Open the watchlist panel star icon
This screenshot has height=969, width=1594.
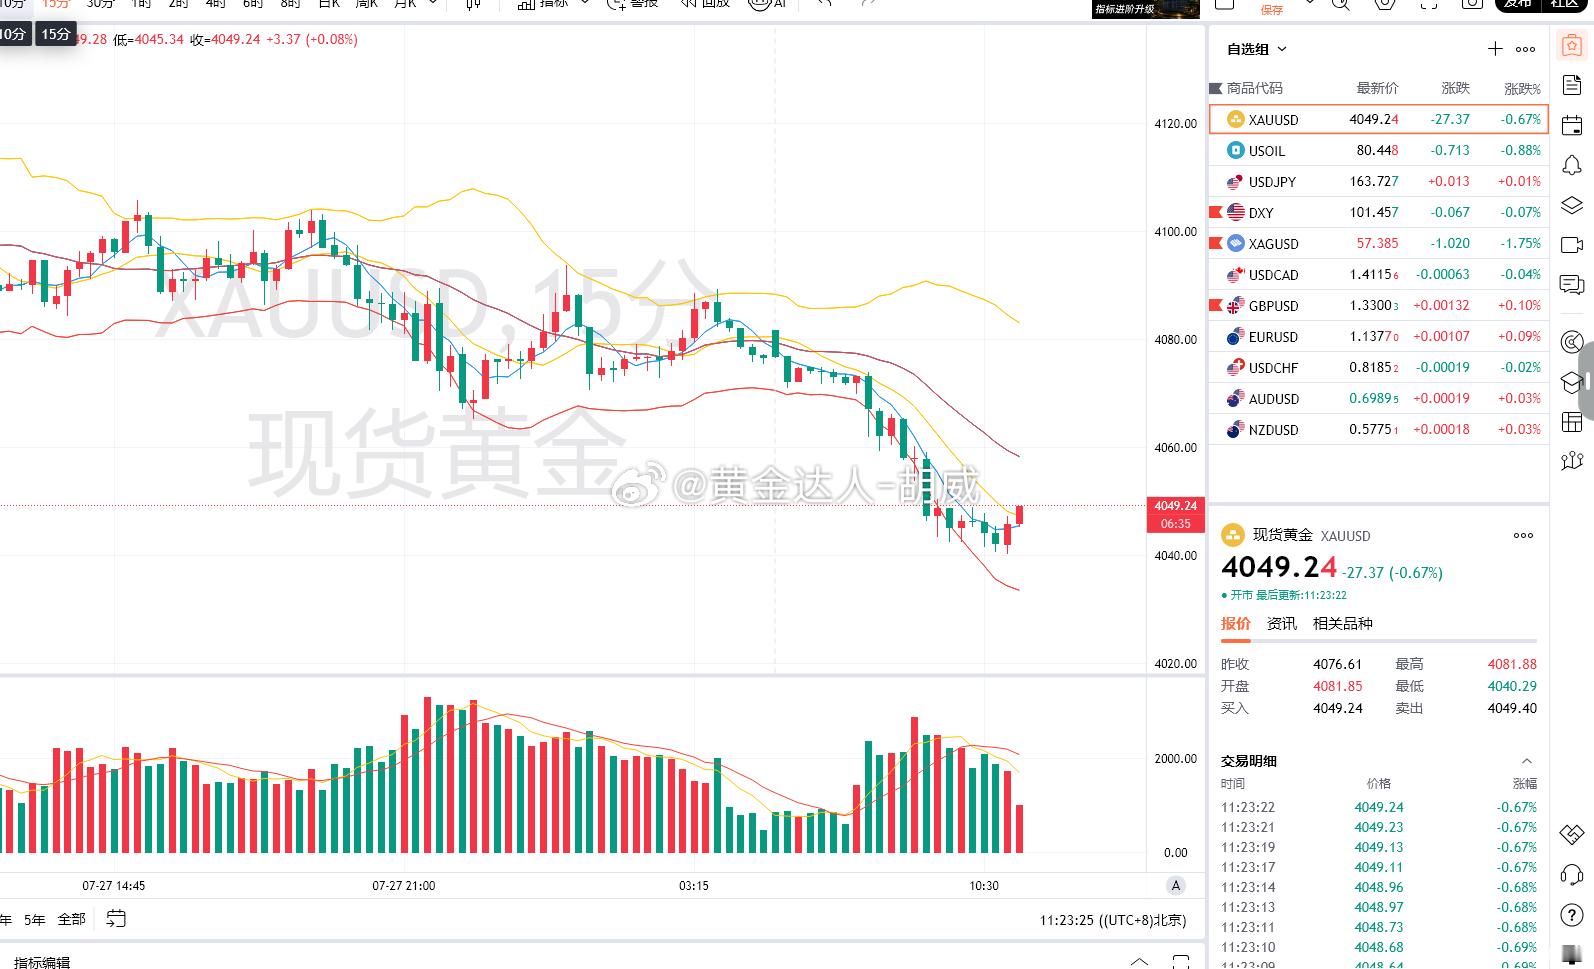[x=1572, y=46]
